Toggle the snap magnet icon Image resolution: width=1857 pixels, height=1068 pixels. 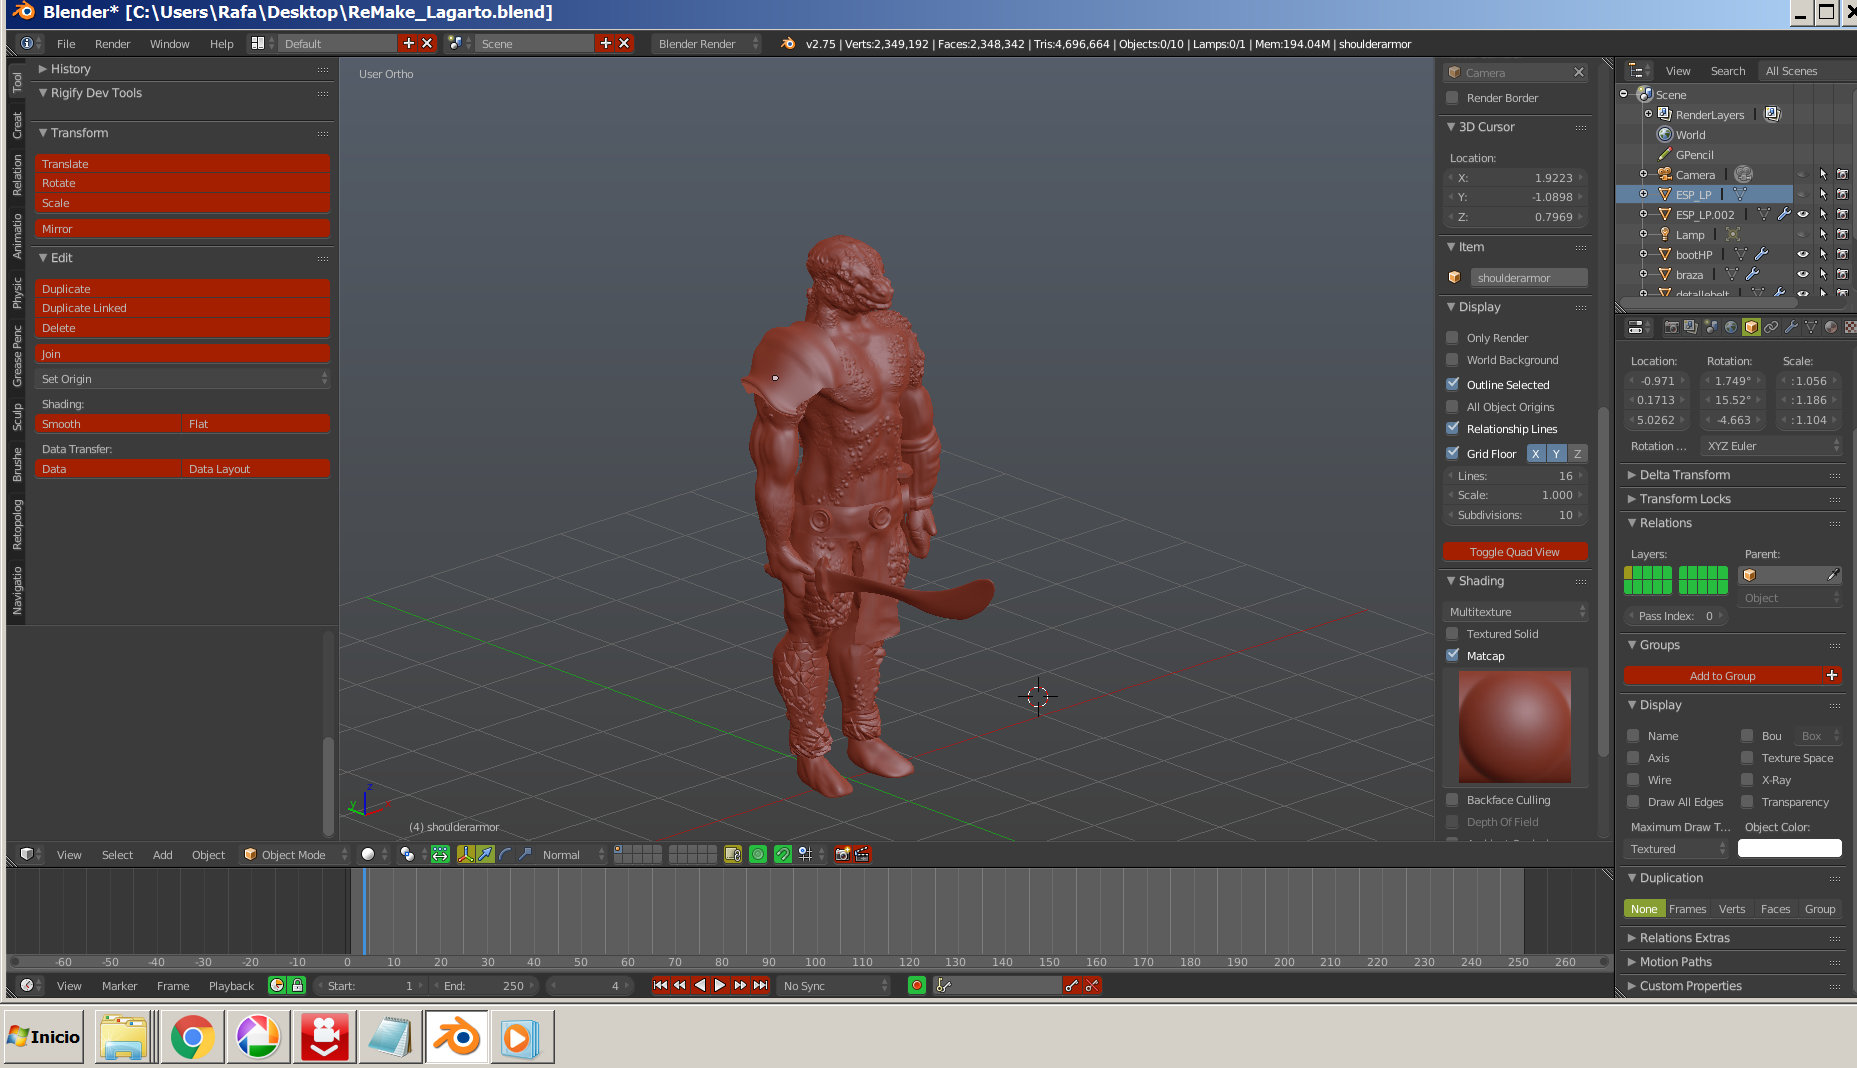point(783,854)
